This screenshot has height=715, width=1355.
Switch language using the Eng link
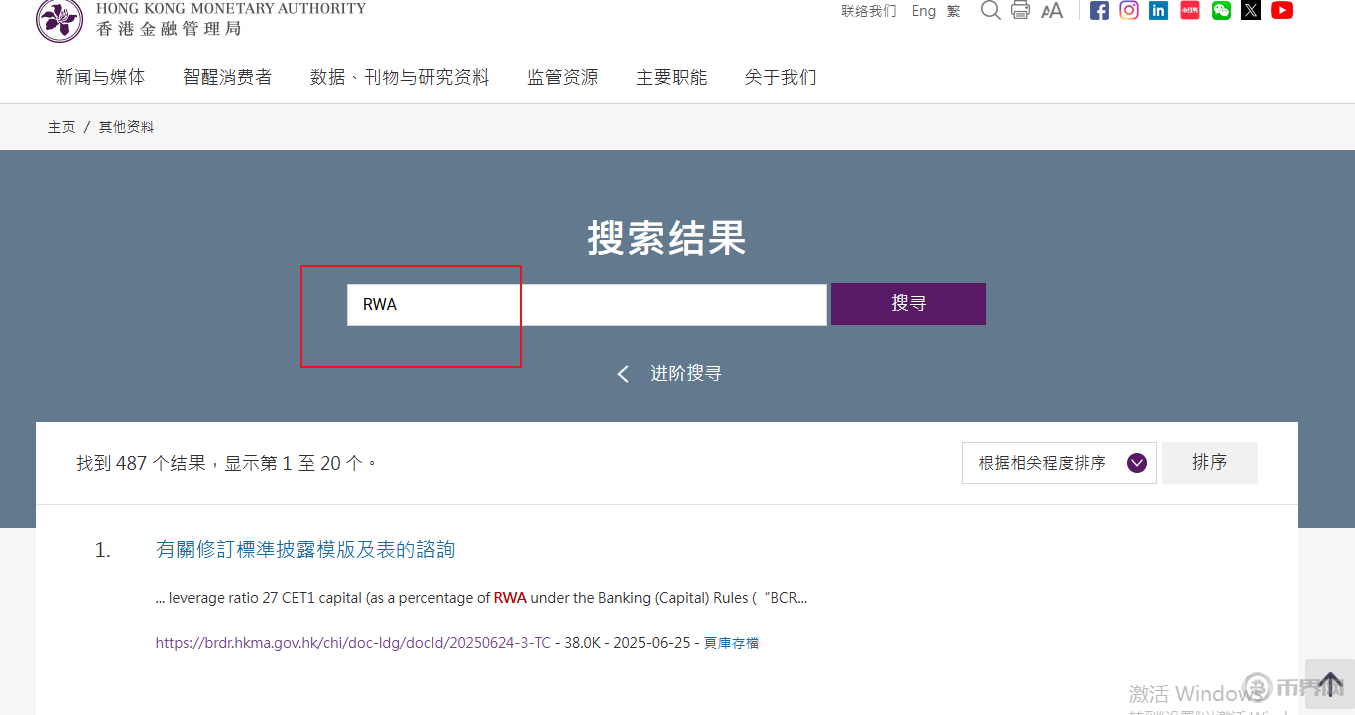[x=923, y=11]
